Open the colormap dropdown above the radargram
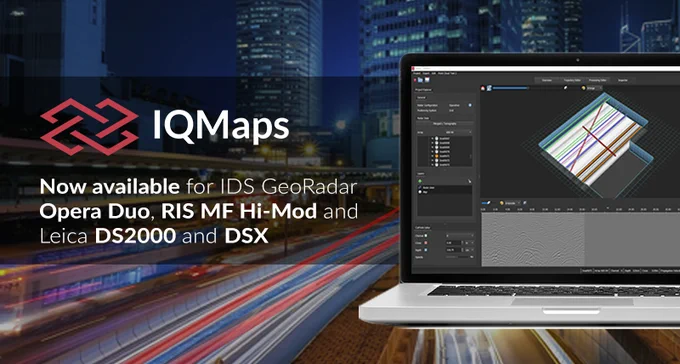680x364 pixels. tap(513, 203)
